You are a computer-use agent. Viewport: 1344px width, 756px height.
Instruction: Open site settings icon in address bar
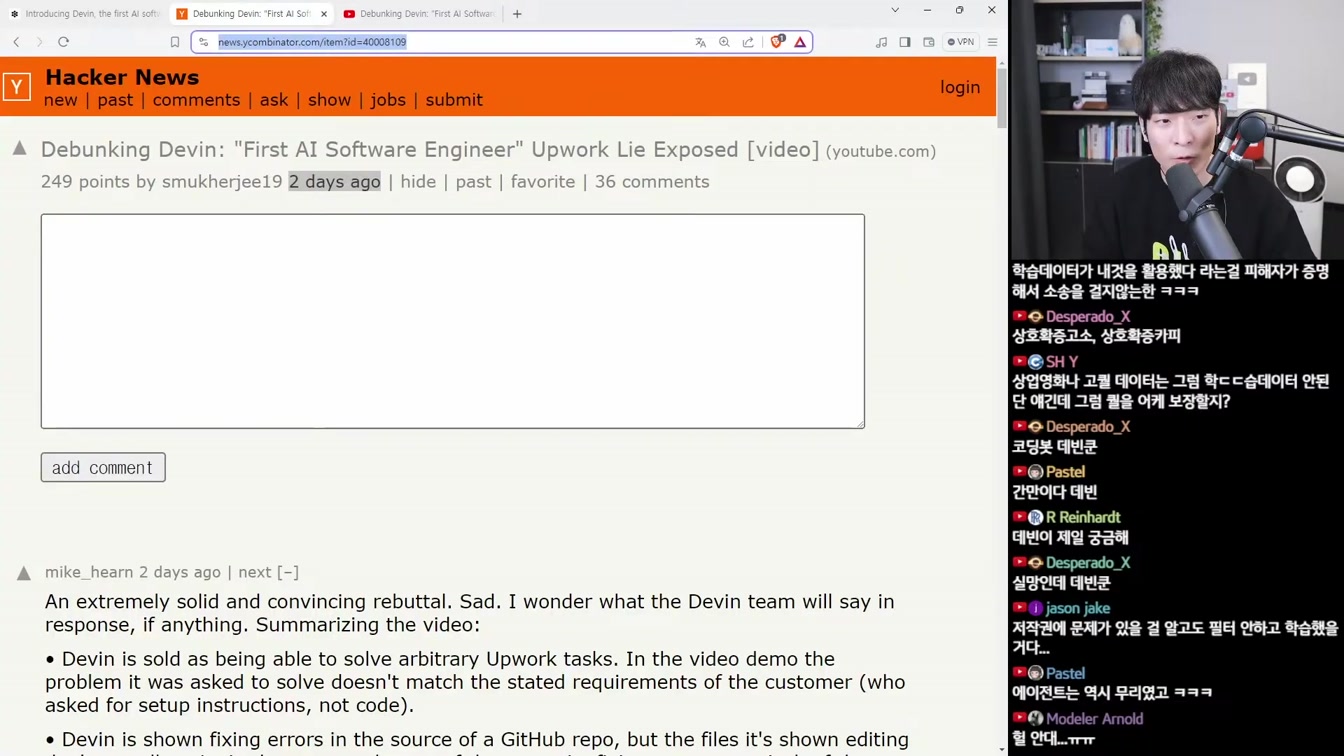[204, 42]
